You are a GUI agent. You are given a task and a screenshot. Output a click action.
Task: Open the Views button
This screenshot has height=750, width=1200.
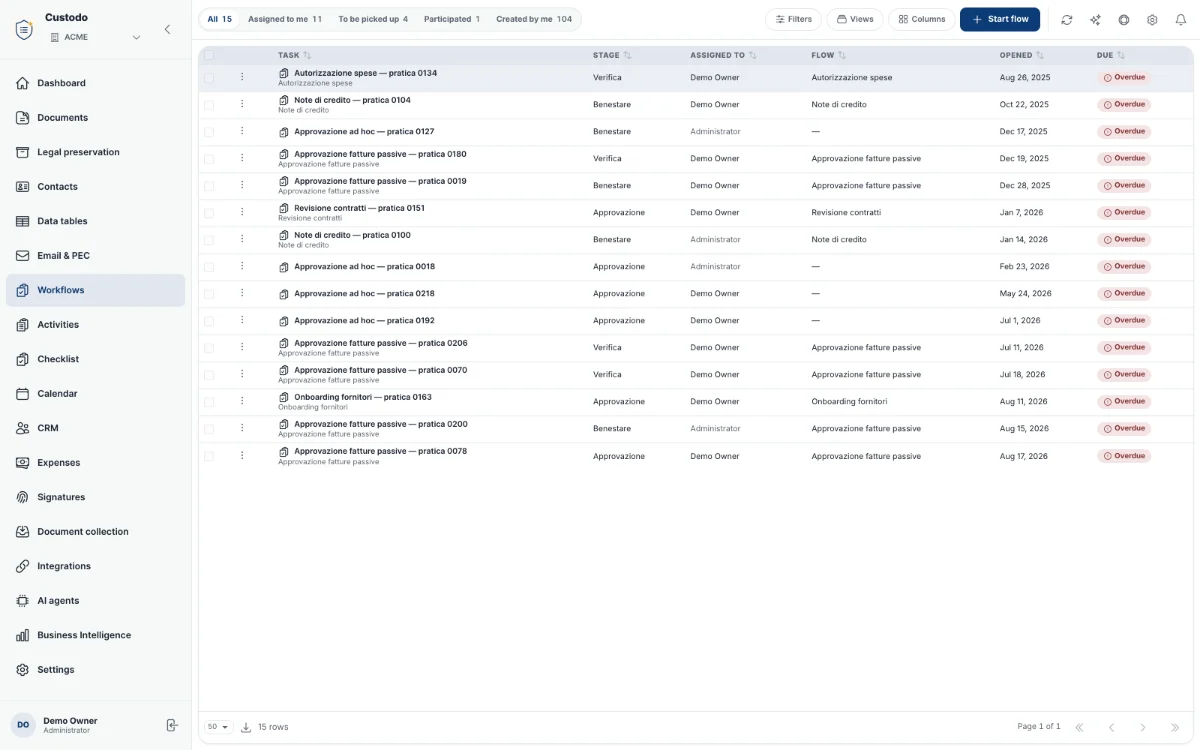[x=855, y=19]
